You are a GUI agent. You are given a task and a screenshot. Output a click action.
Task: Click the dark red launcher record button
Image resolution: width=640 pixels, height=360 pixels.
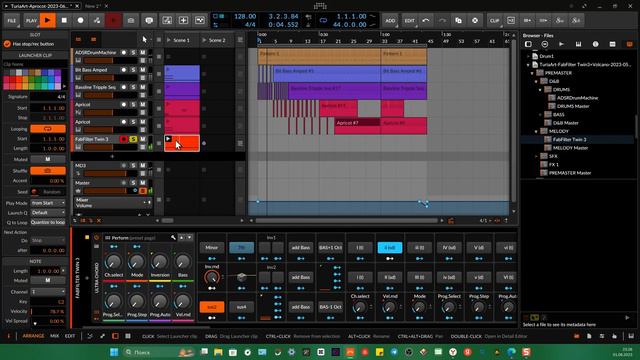[113, 20]
